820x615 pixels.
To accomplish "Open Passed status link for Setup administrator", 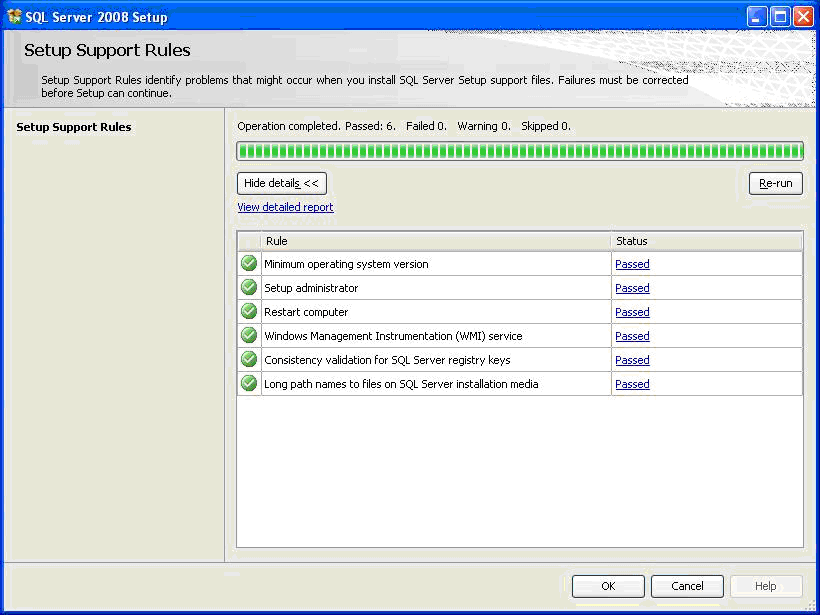I will (x=632, y=288).
